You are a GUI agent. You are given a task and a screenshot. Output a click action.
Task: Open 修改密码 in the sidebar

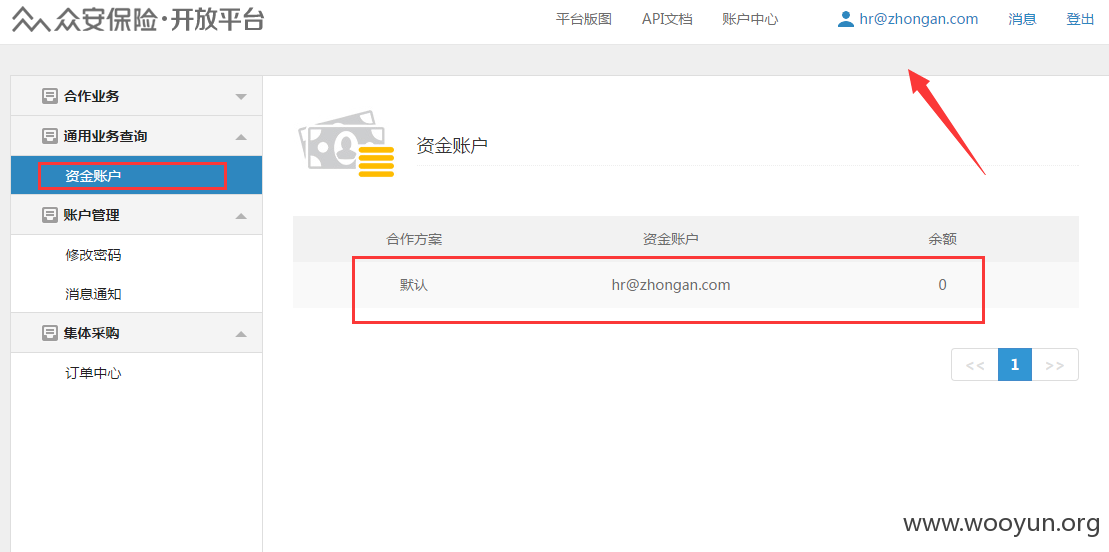click(93, 255)
